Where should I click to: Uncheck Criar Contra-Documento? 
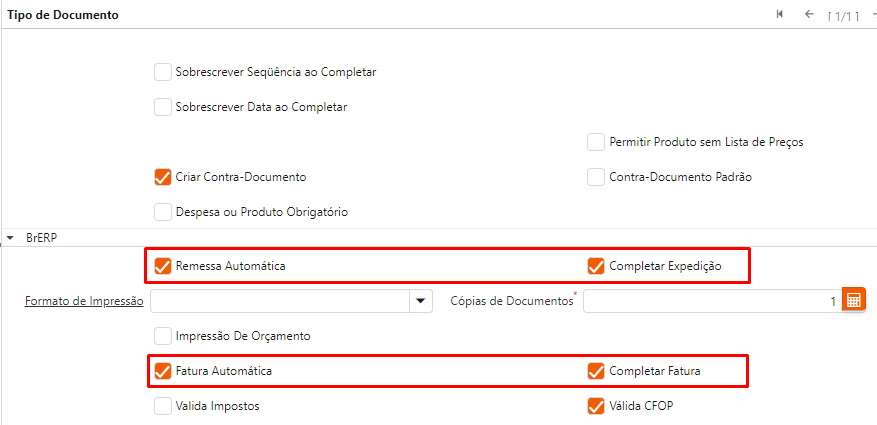[x=163, y=177]
